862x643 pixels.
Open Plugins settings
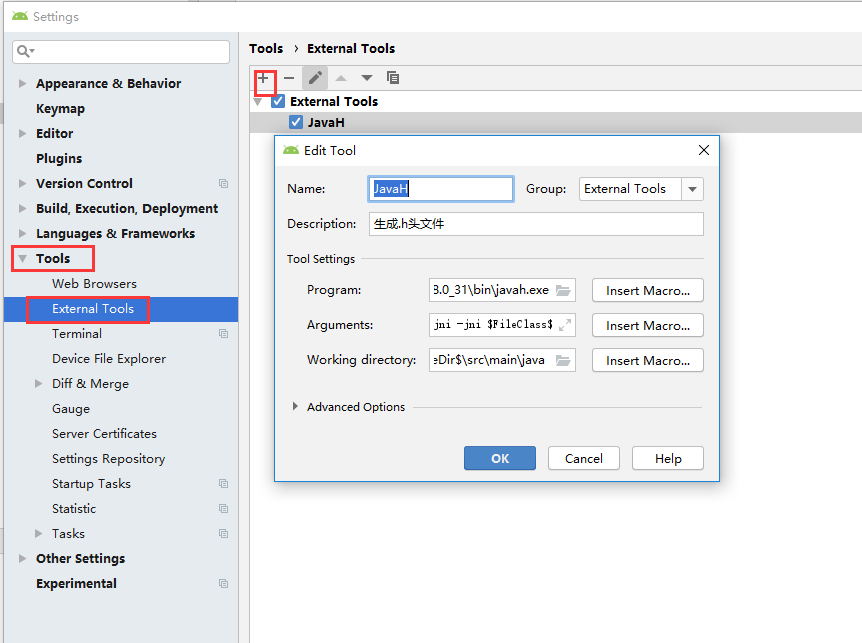point(59,159)
